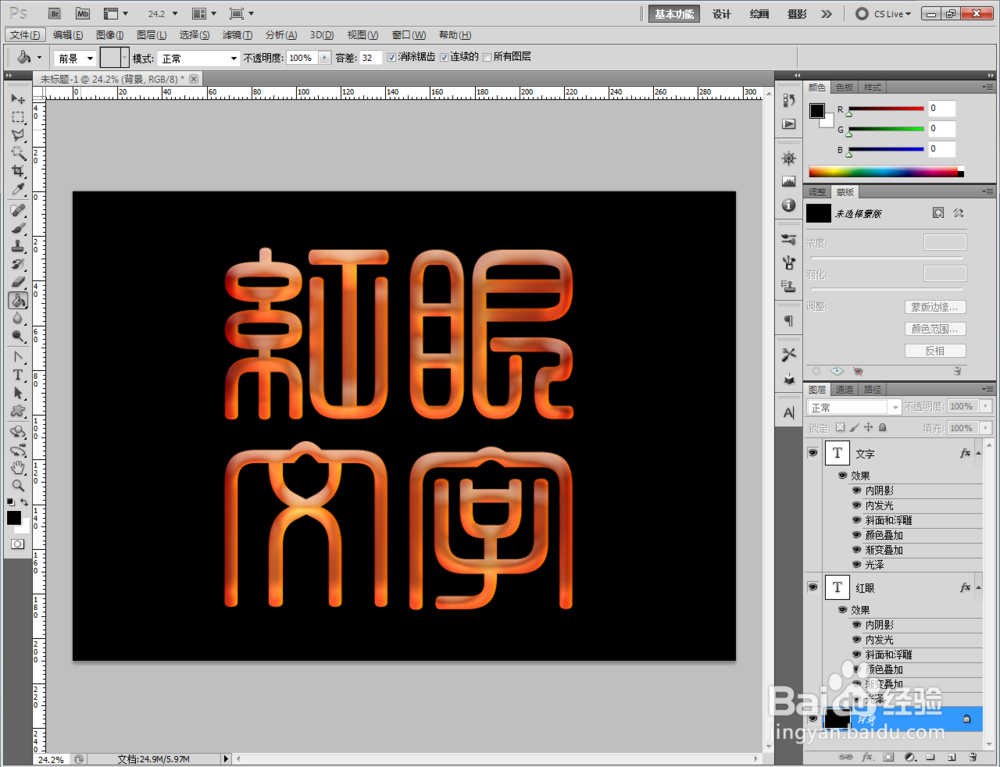This screenshot has height=767, width=1000.
Task: Select the Horizontal Type tool
Action: 18,375
